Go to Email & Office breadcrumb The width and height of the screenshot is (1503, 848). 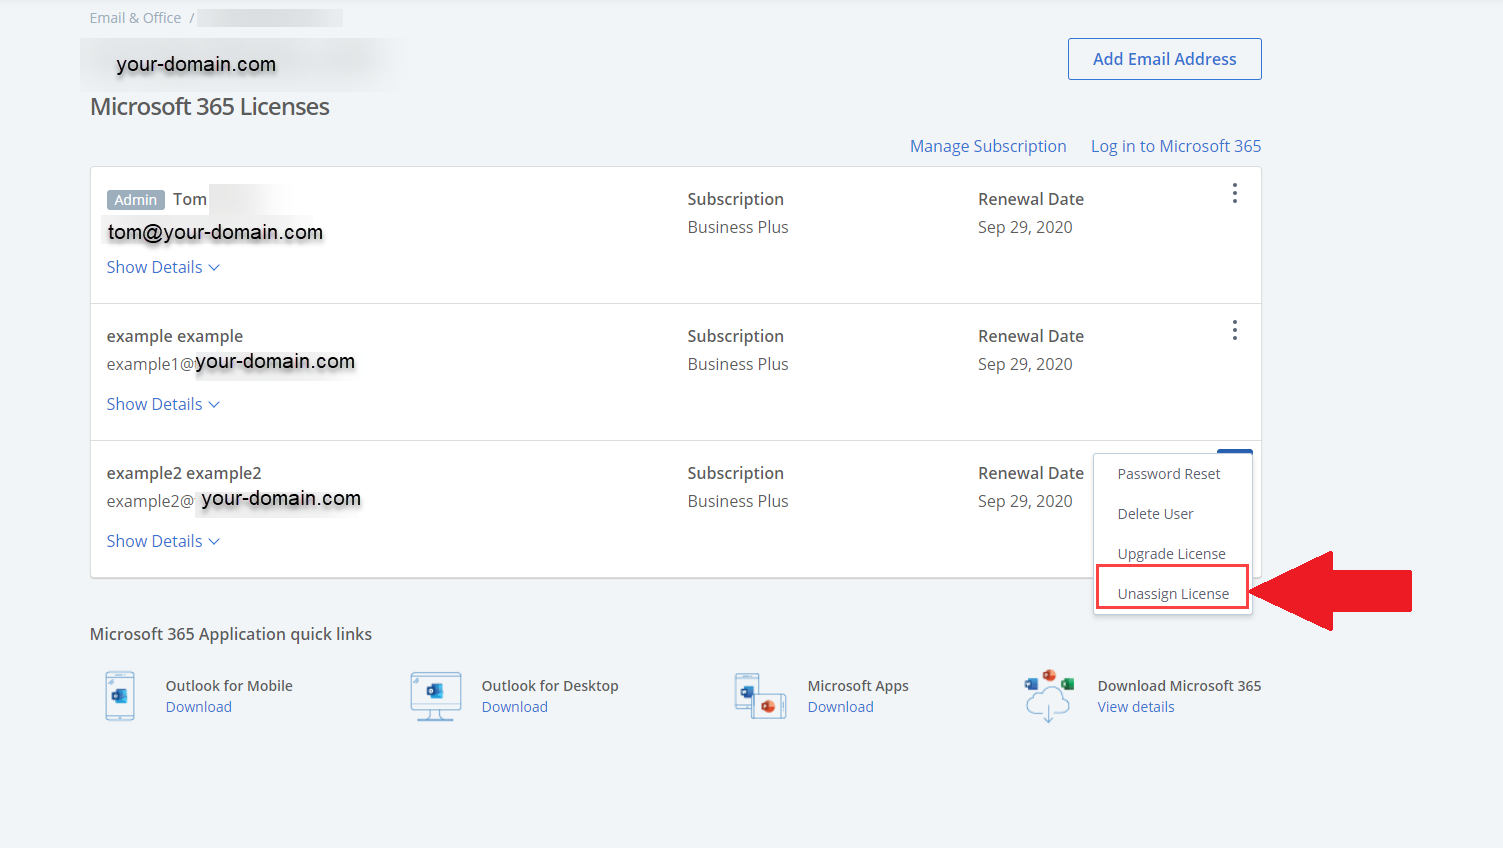(135, 18)
